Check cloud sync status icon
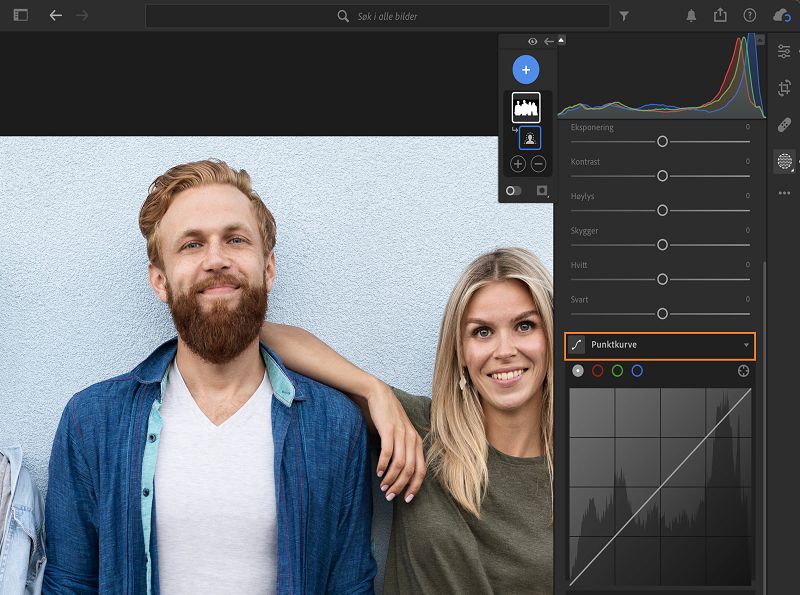Viewport: 800px width, 595px height. click(x=782, y=15)
